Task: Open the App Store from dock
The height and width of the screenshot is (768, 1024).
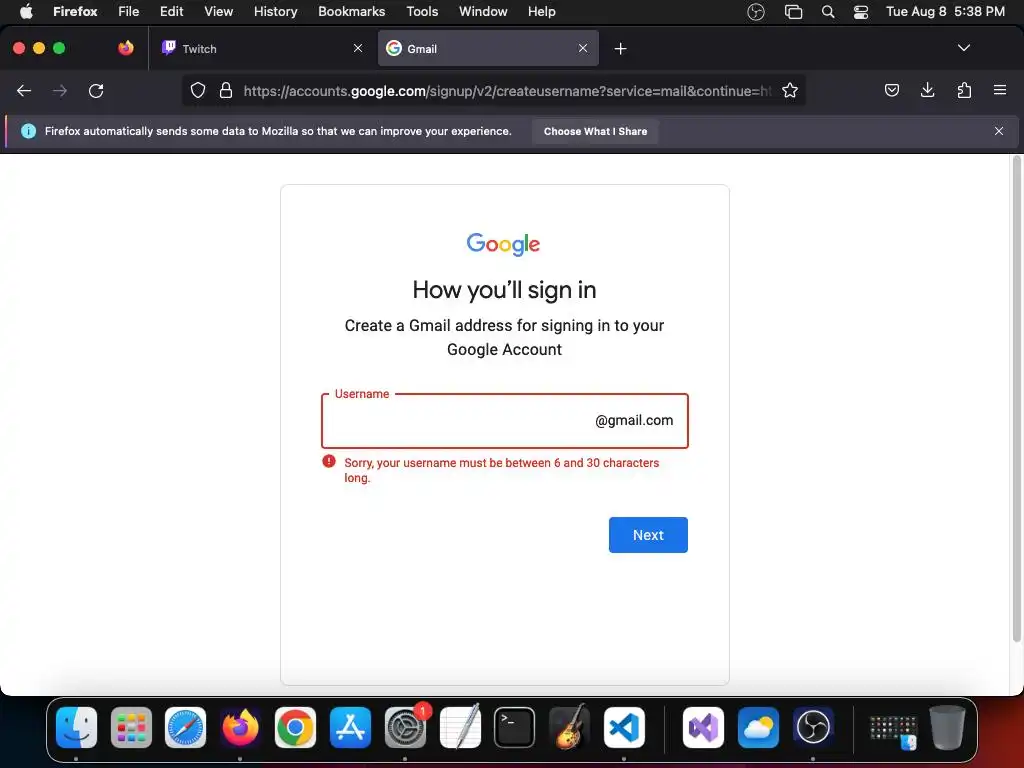Action: coord(350,727)
